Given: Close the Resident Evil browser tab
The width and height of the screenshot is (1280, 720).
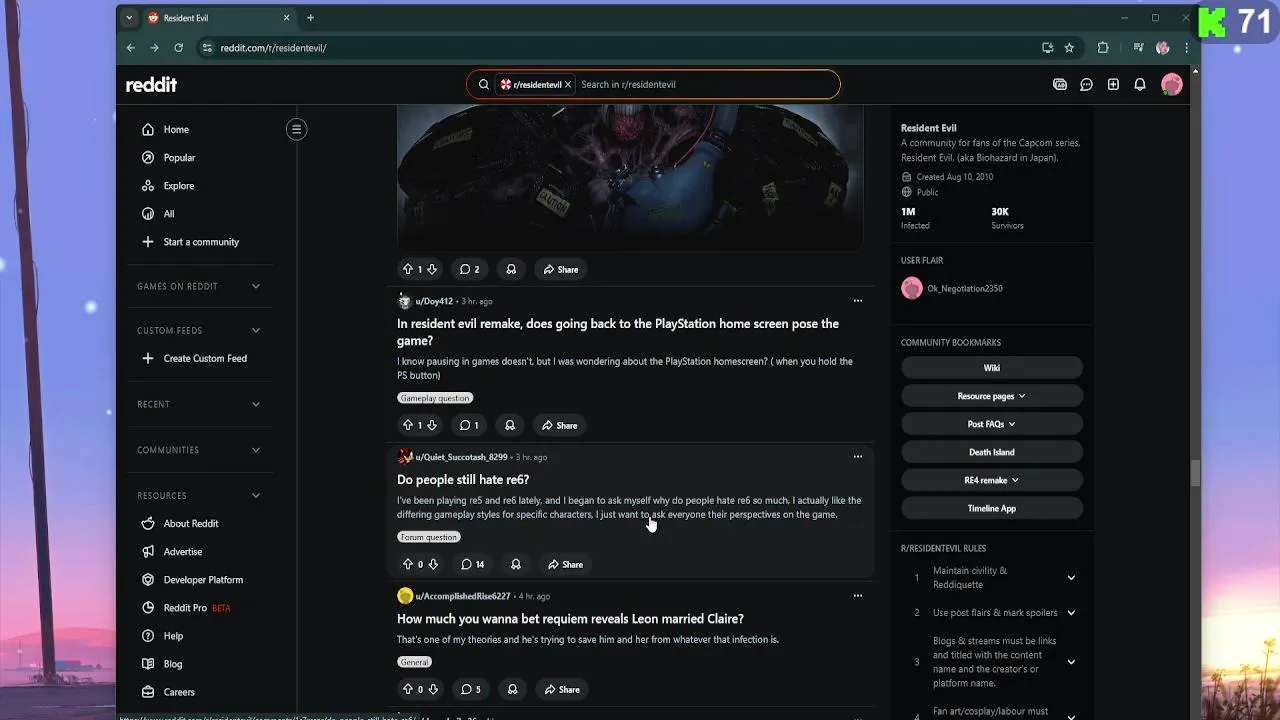Looking at the screenshot, I should pyautogui.click(x=287, y=18).
